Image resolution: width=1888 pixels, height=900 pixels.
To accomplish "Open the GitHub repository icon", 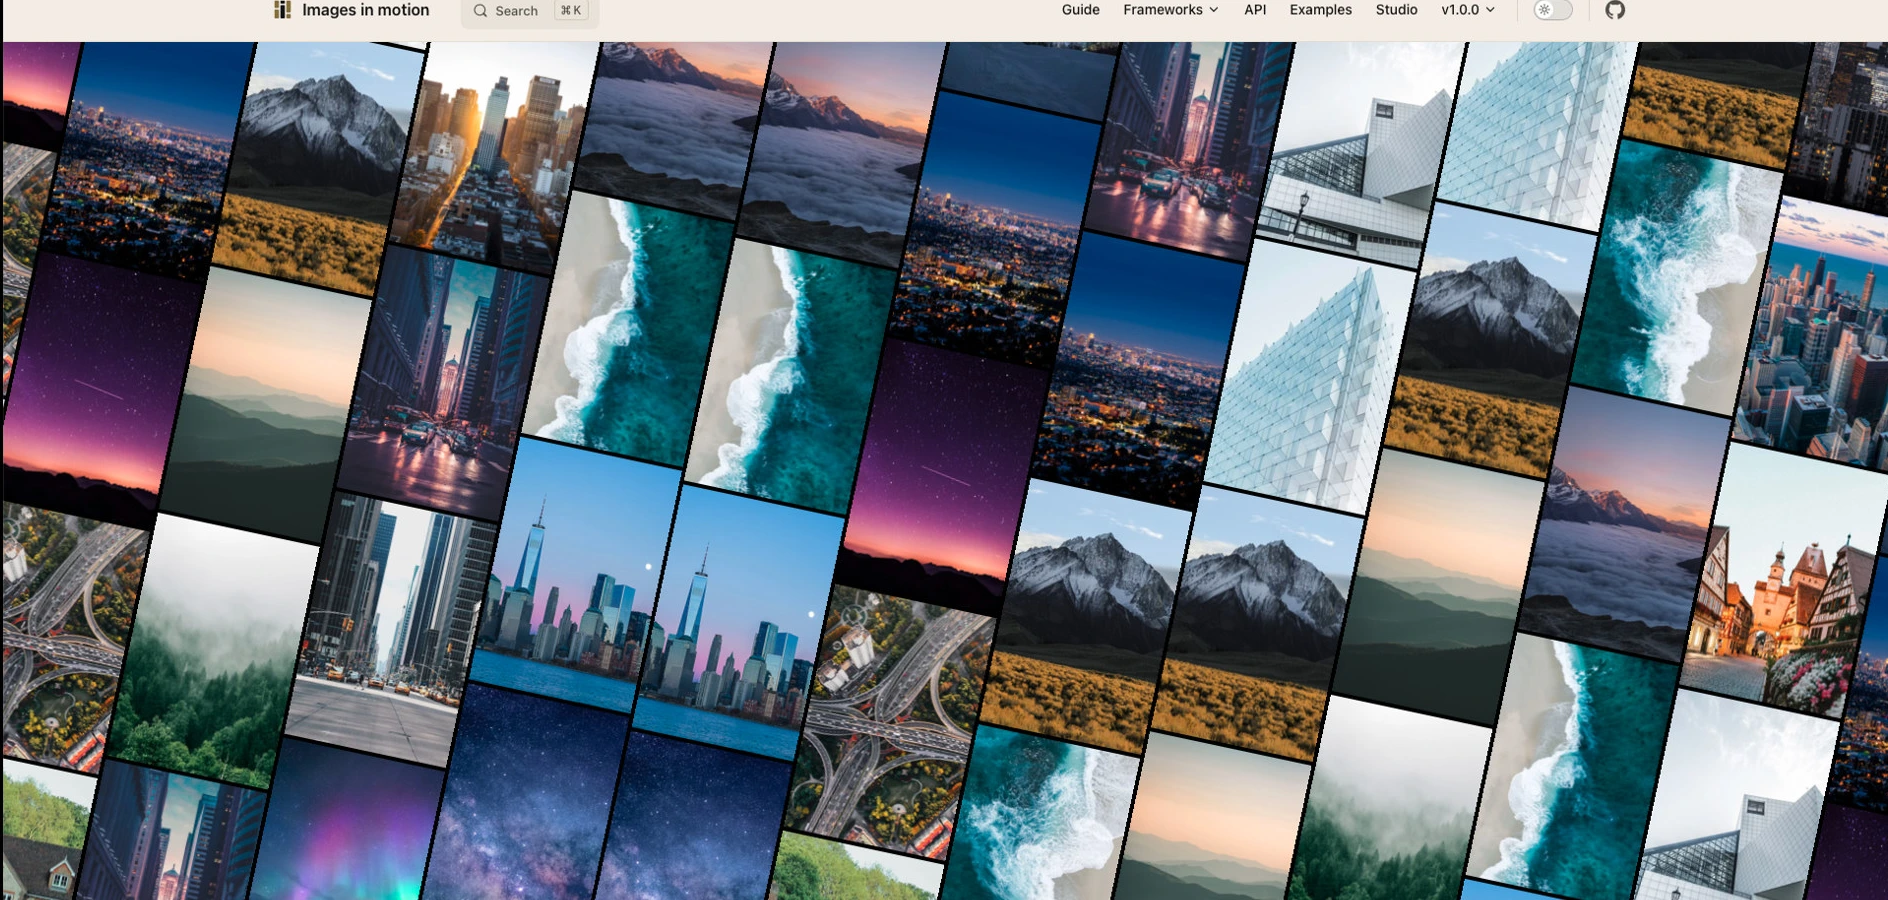I will [1615, 10].
